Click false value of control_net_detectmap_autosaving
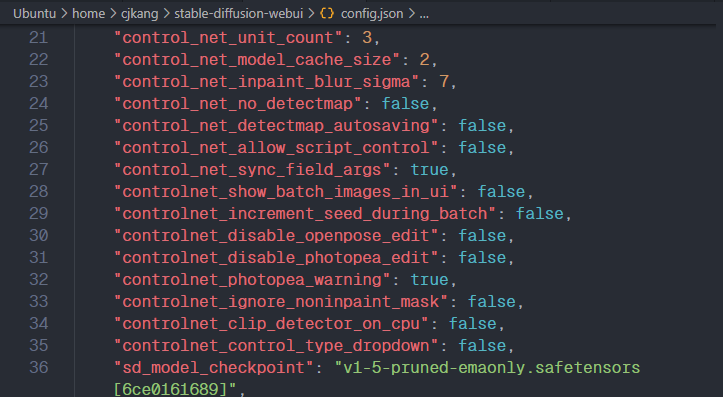The width and height of the screenshot is (723, 397). pyautogui.click(x=482, y=125)
